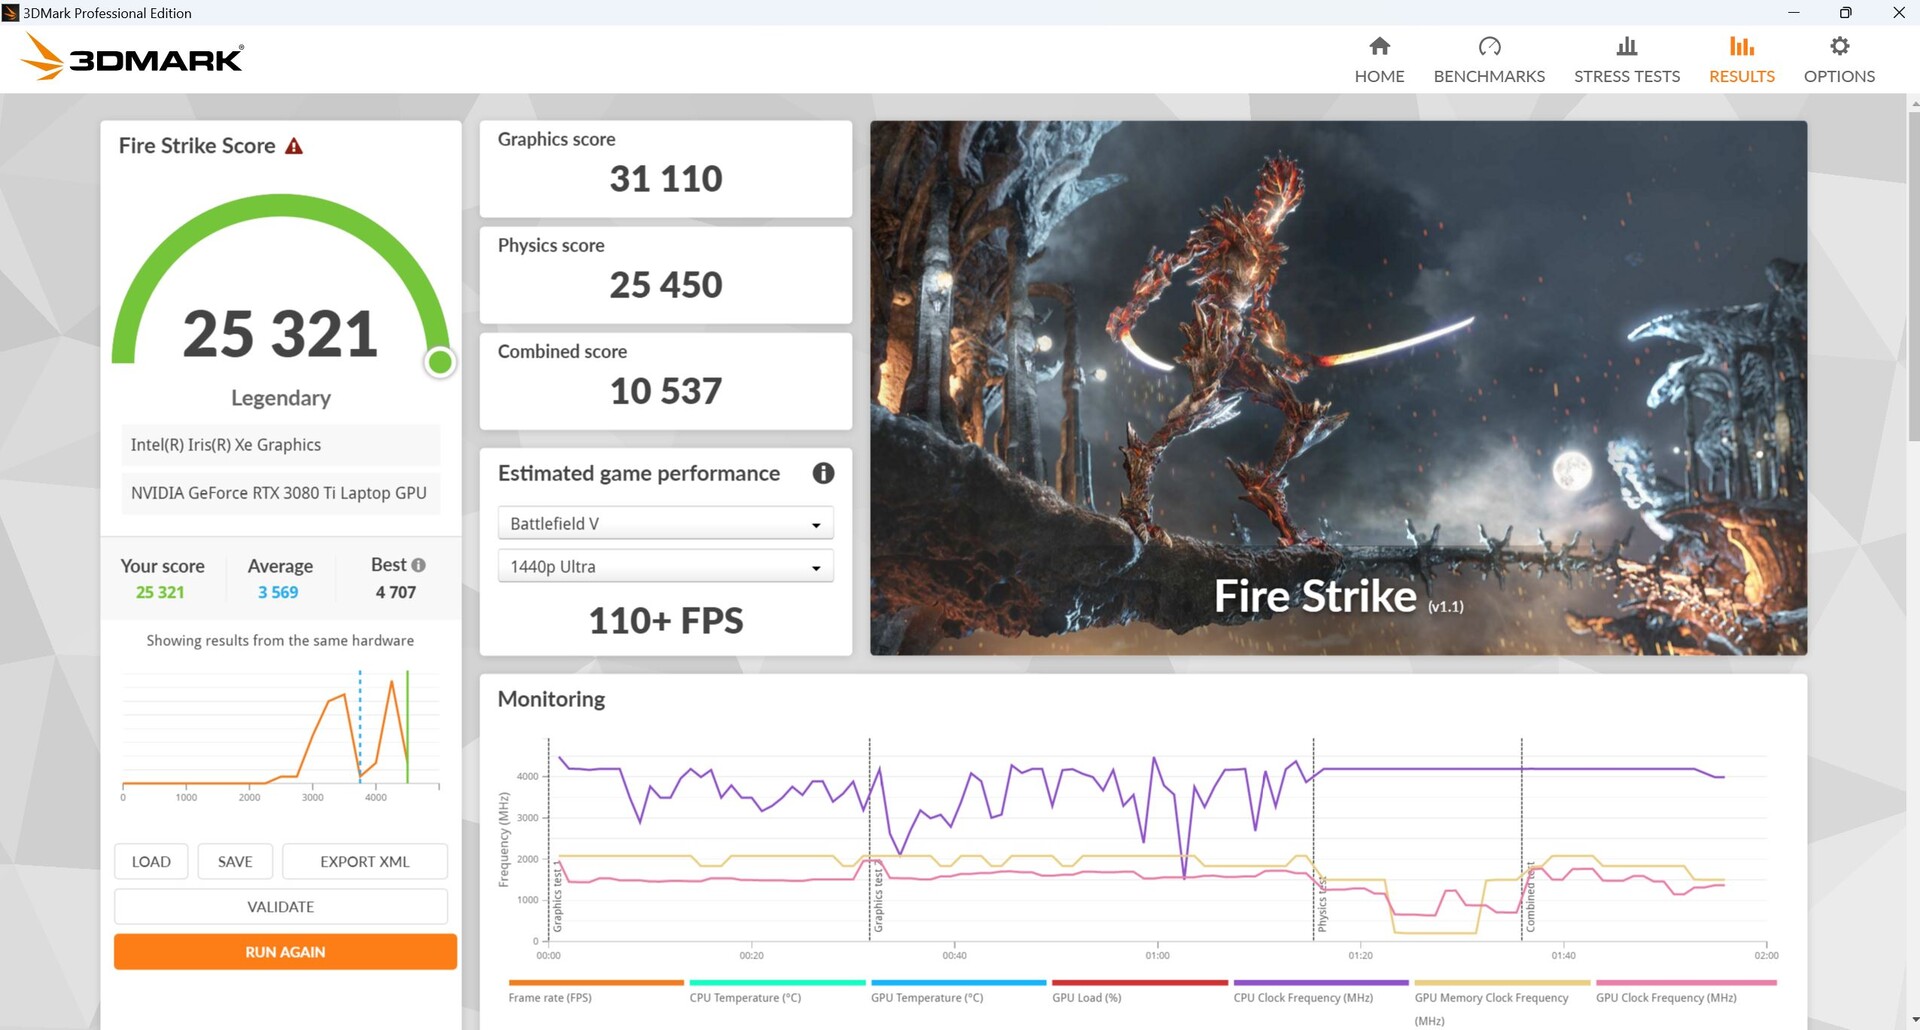Toggle the CPU Temperature legend swatch

click(777, 983)
